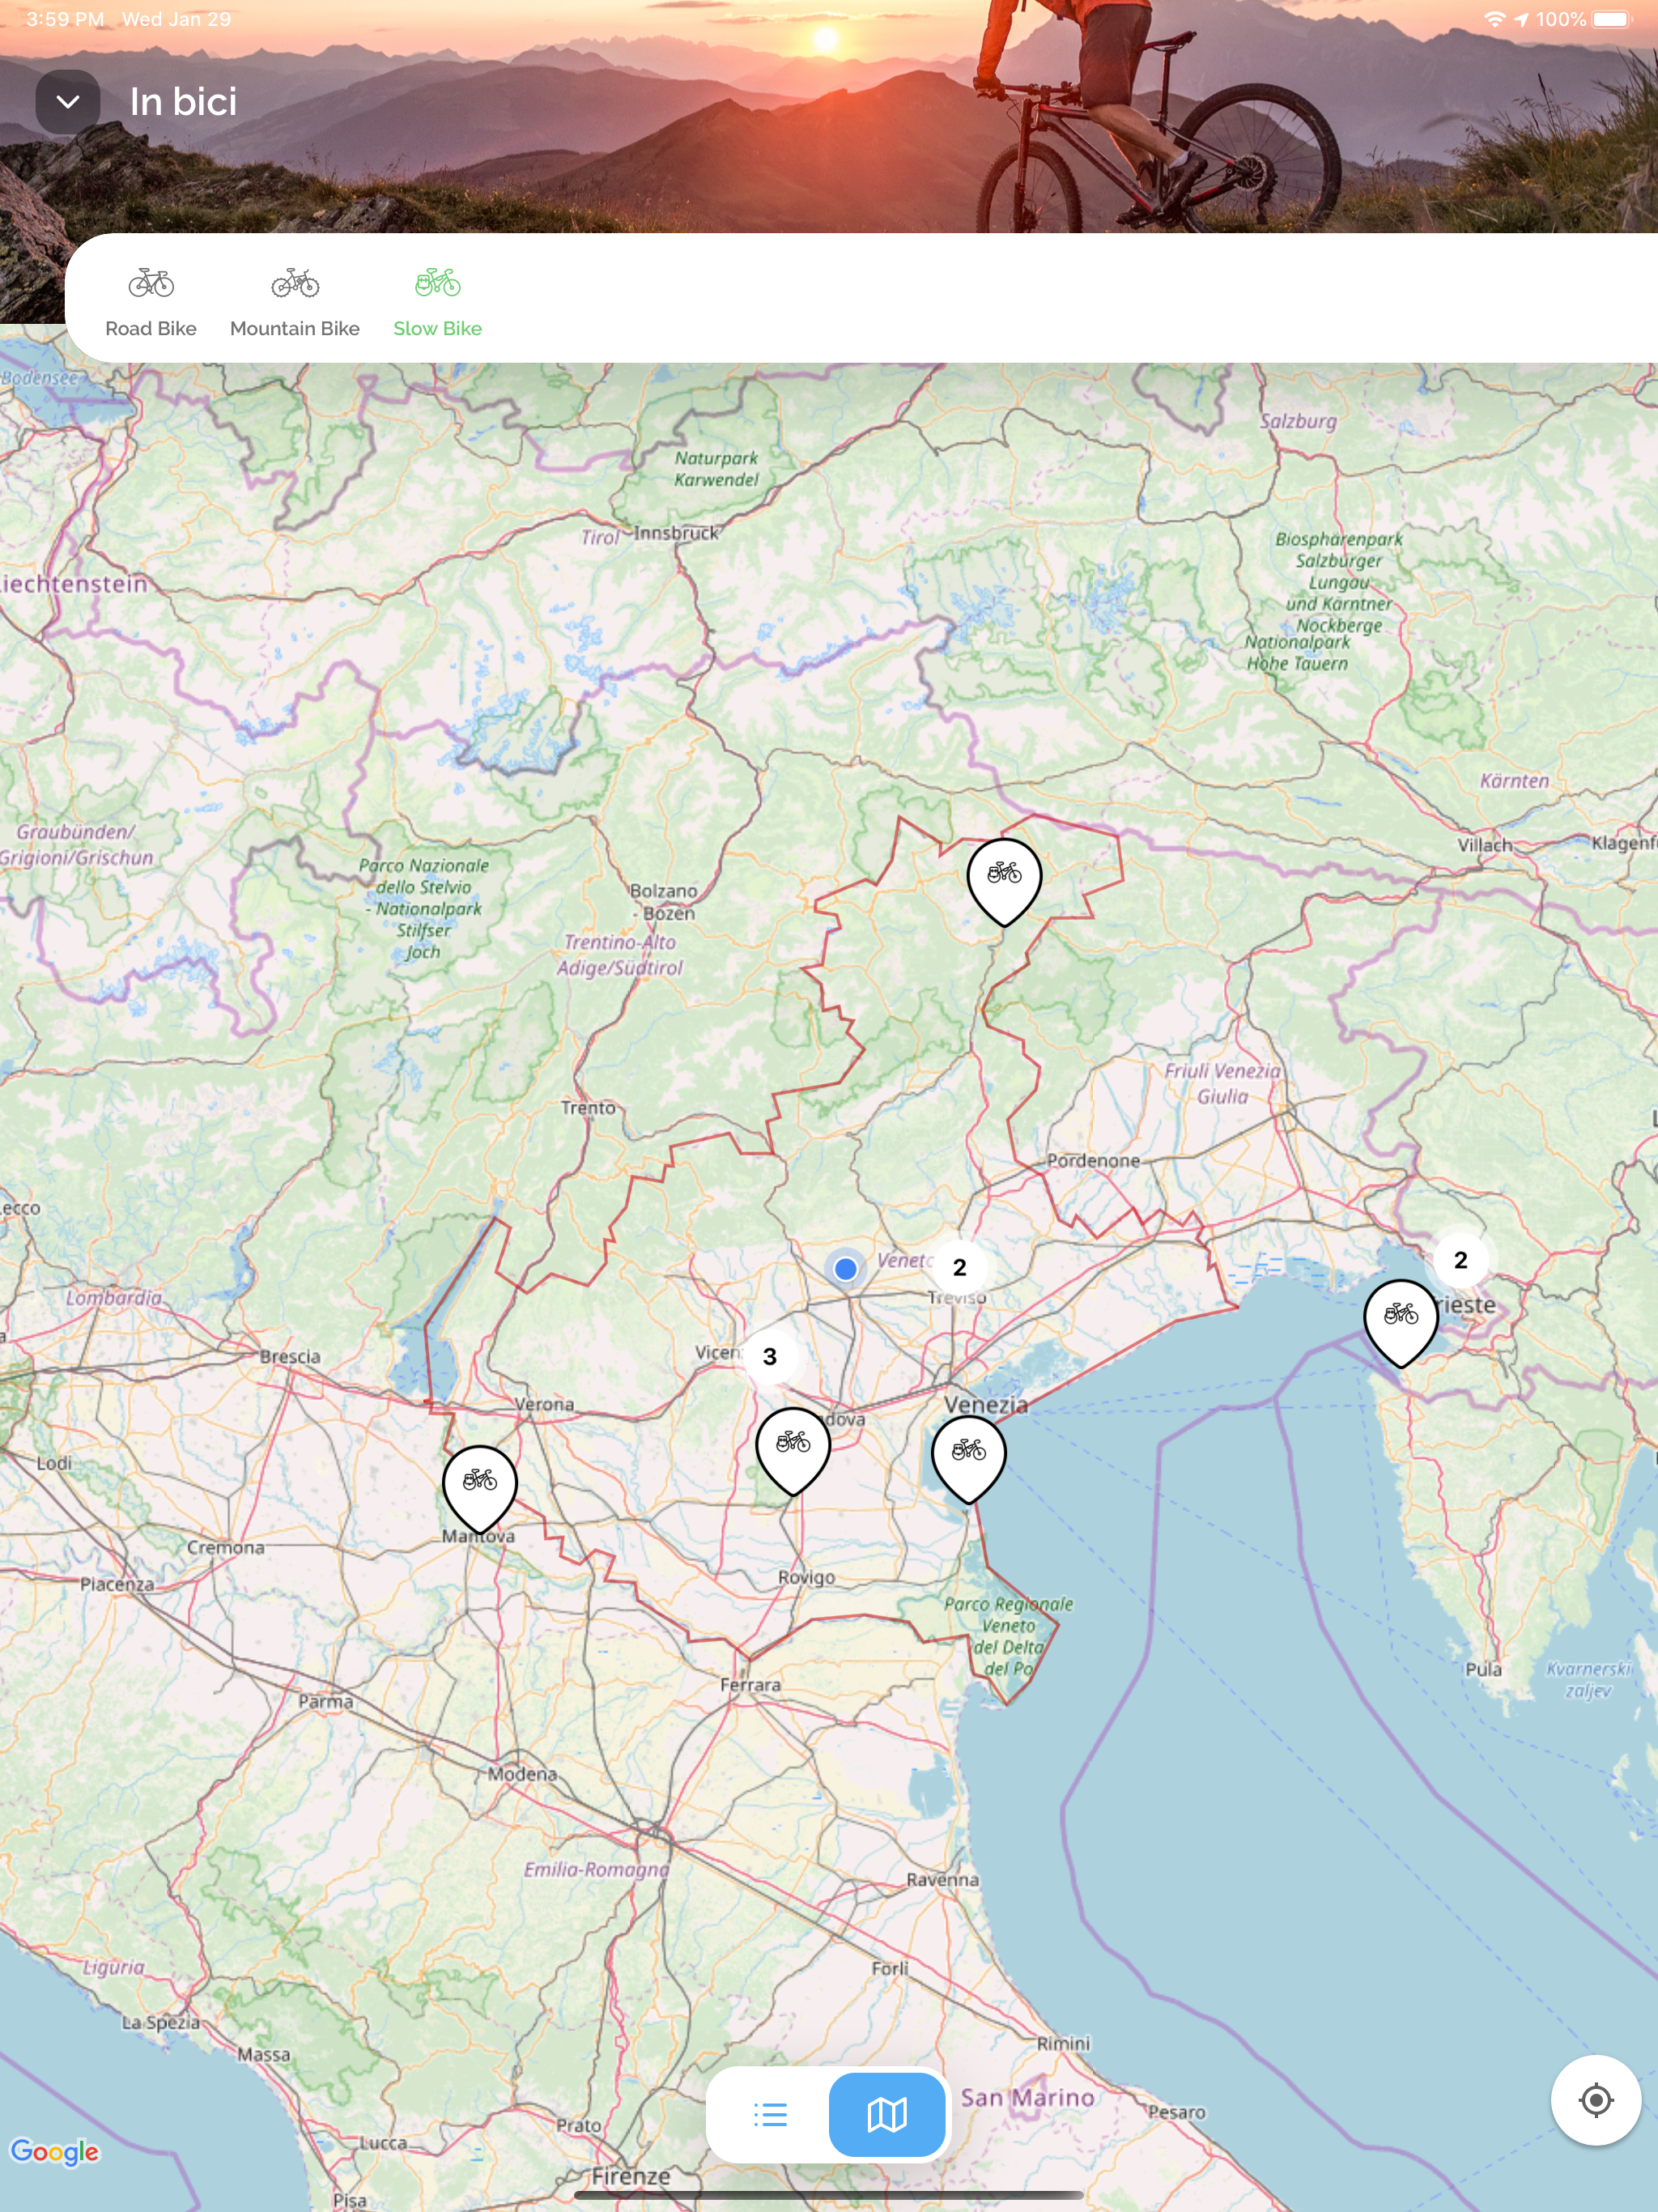Screen dimensions: 1658x2212
Task: Collapse the In bici header chevron
Action: (67, 102)
